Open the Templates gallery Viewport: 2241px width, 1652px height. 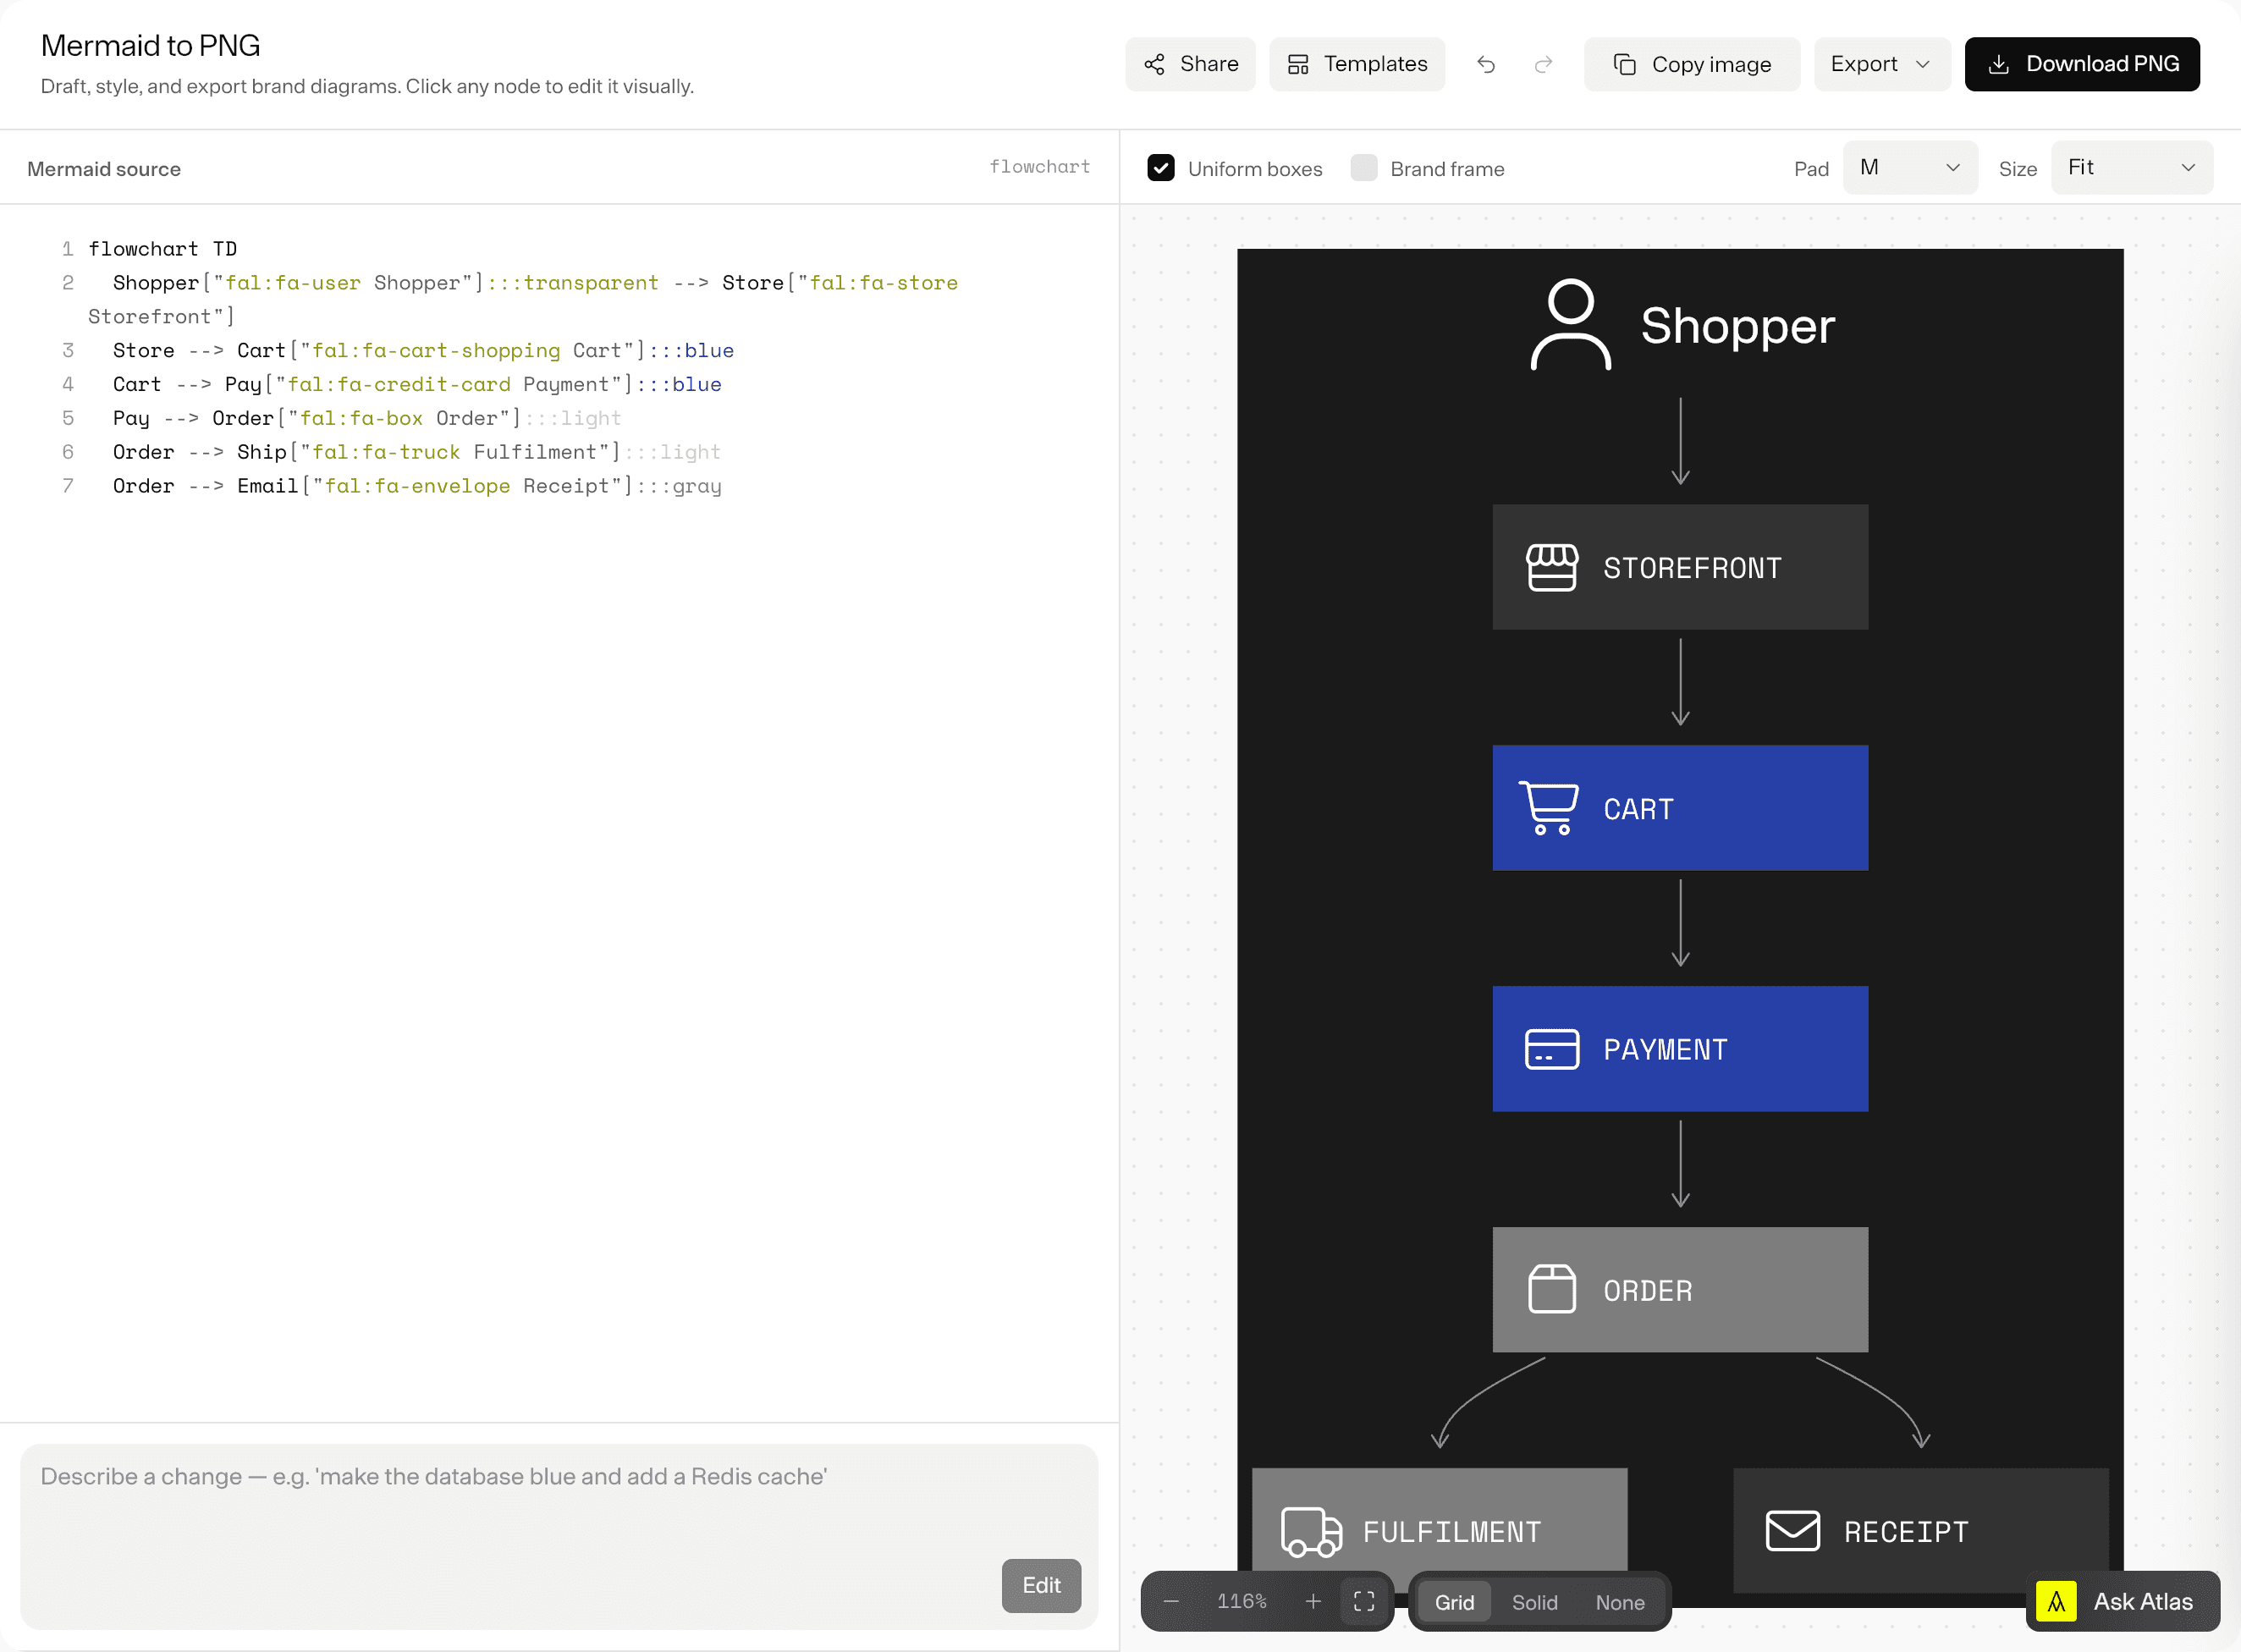(x=1357, y=64)
